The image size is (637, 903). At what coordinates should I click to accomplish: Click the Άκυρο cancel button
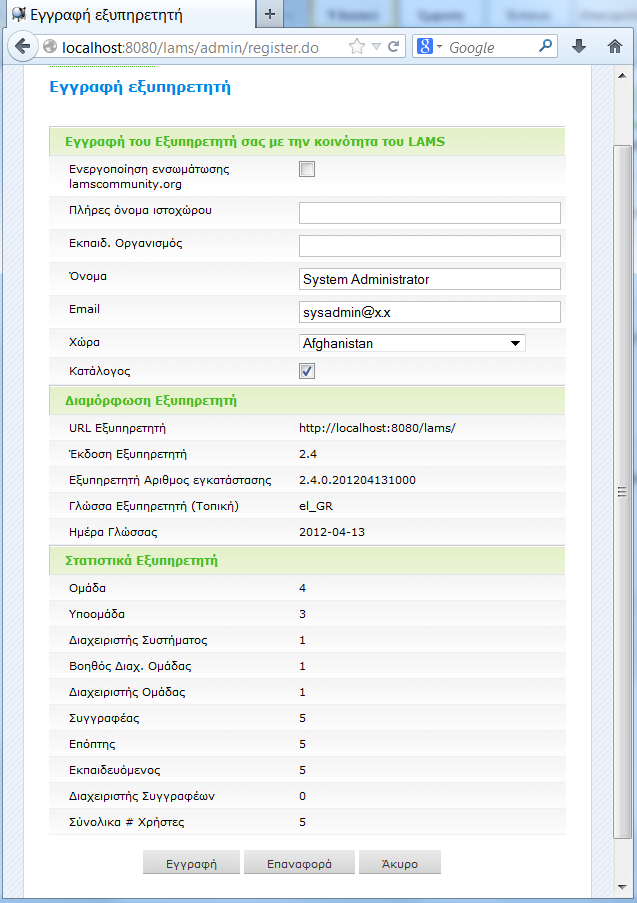(400, 863)
